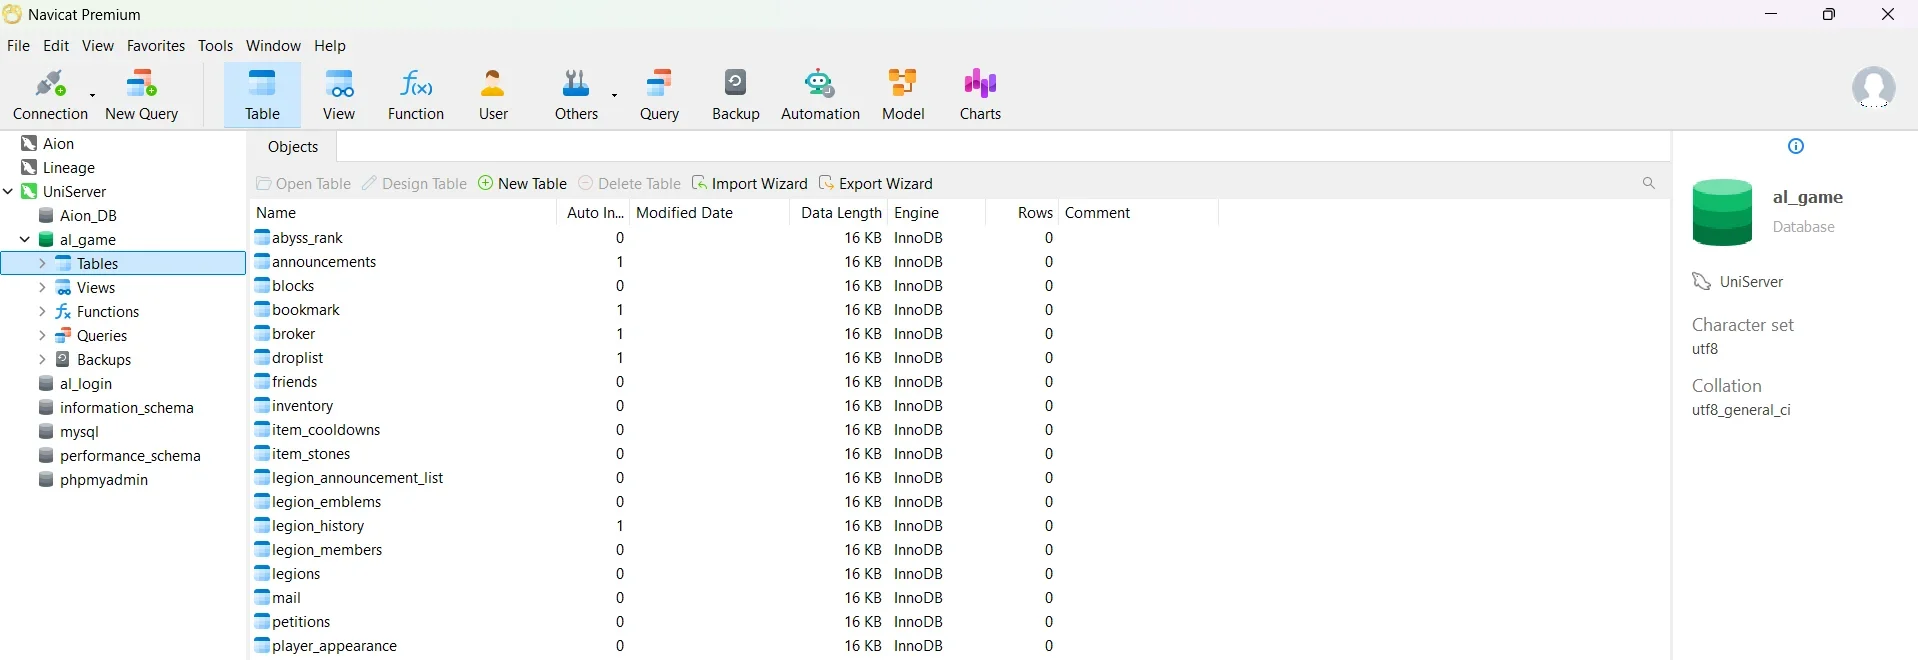
Task: Sort by the Rows column header
Action: pyautogui.click(x=1023, y=213)
